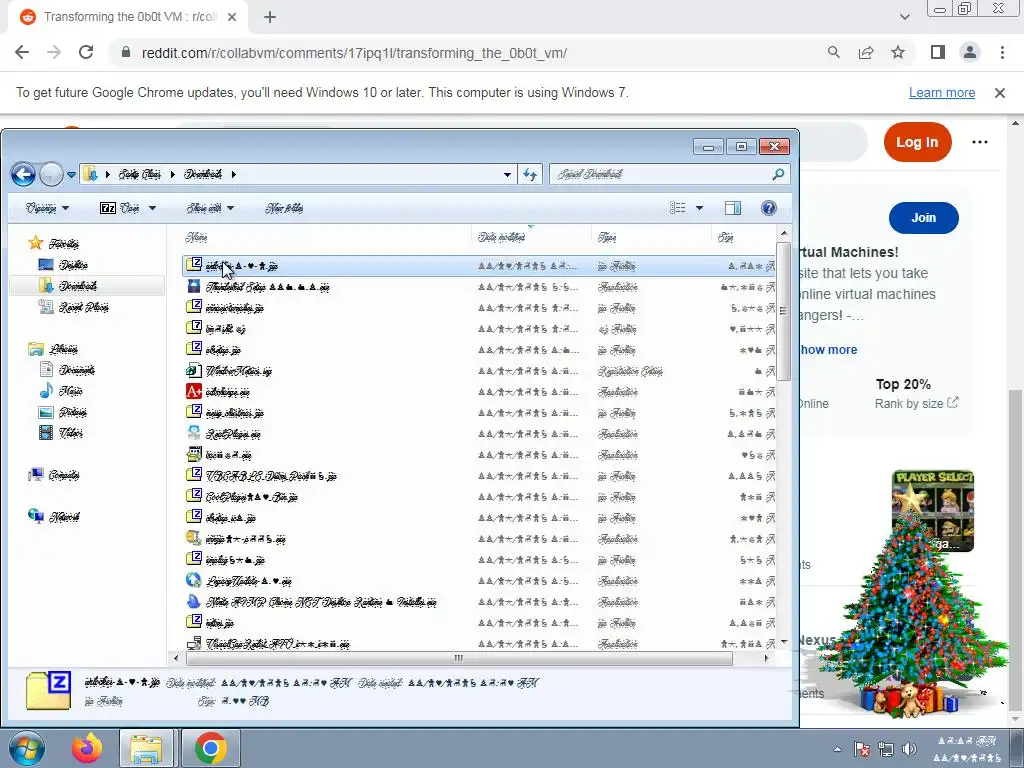Click the change view icon in Explorer
This screenshot has height=768, width=1024.
(x=678, y=208)
